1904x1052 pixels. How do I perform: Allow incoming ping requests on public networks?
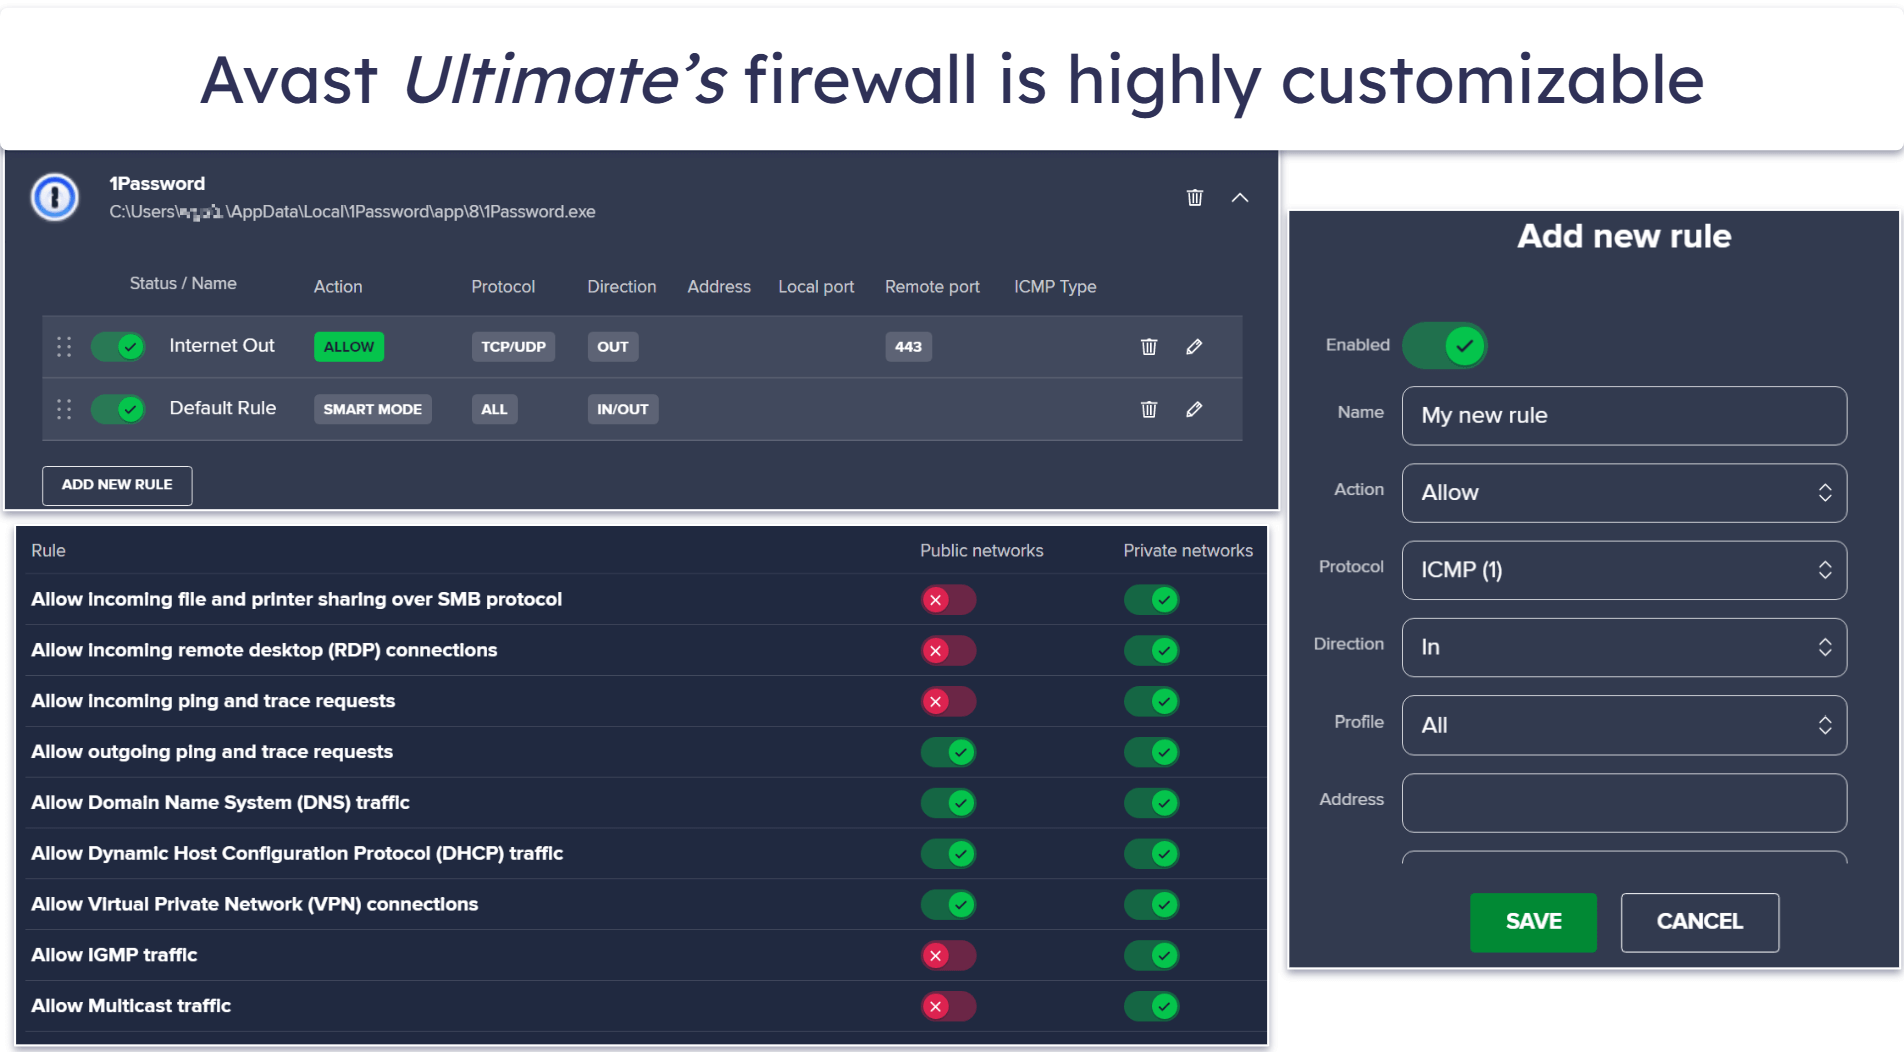[x=948, y=701]
